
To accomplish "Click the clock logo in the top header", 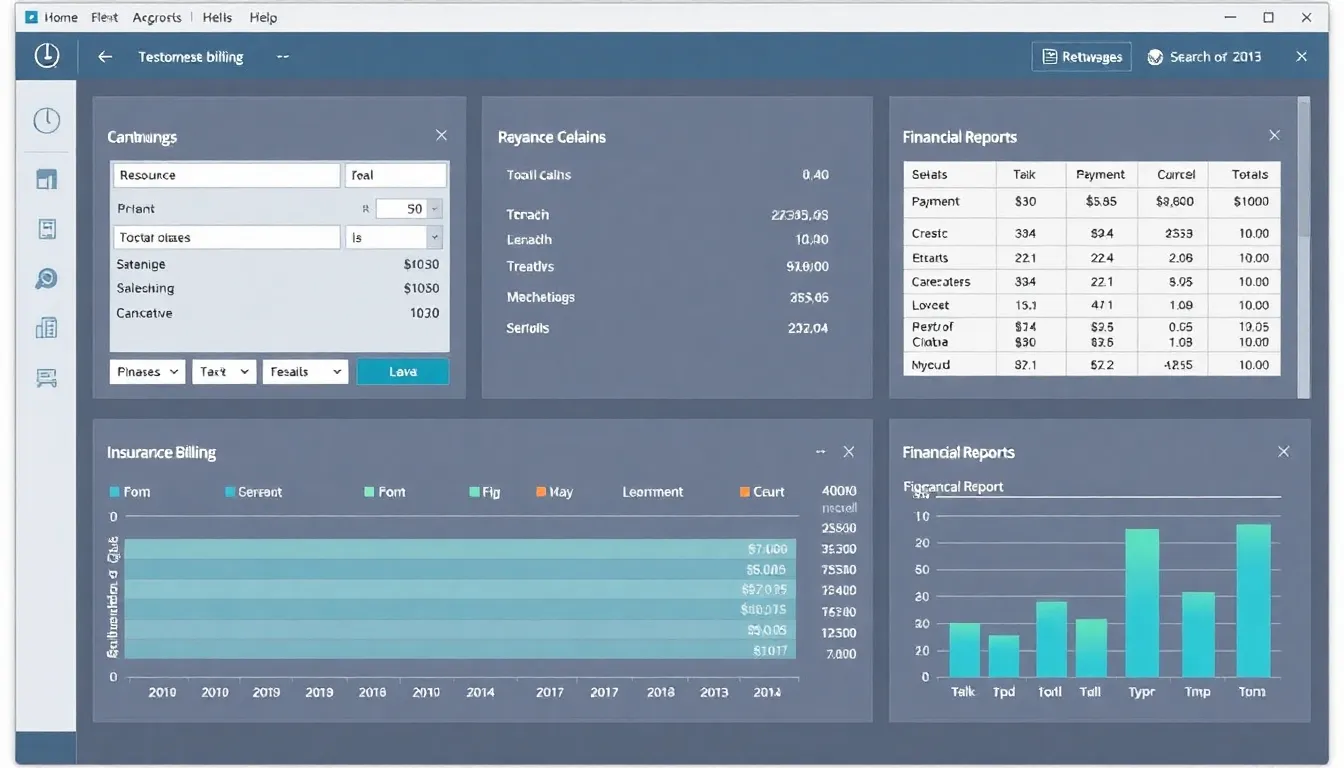I will click(46, 56).
